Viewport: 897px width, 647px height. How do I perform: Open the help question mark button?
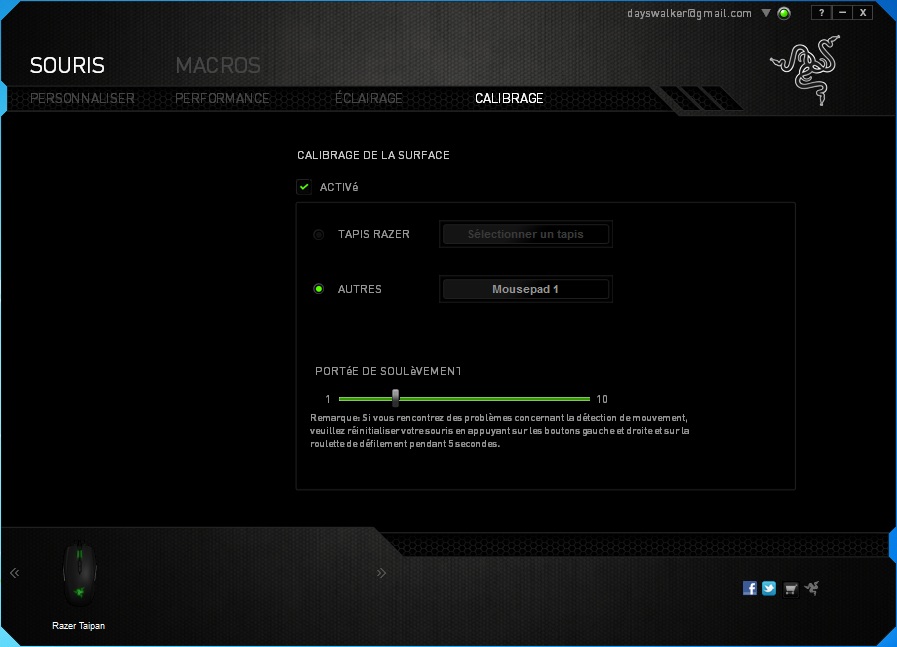[821, 13]
